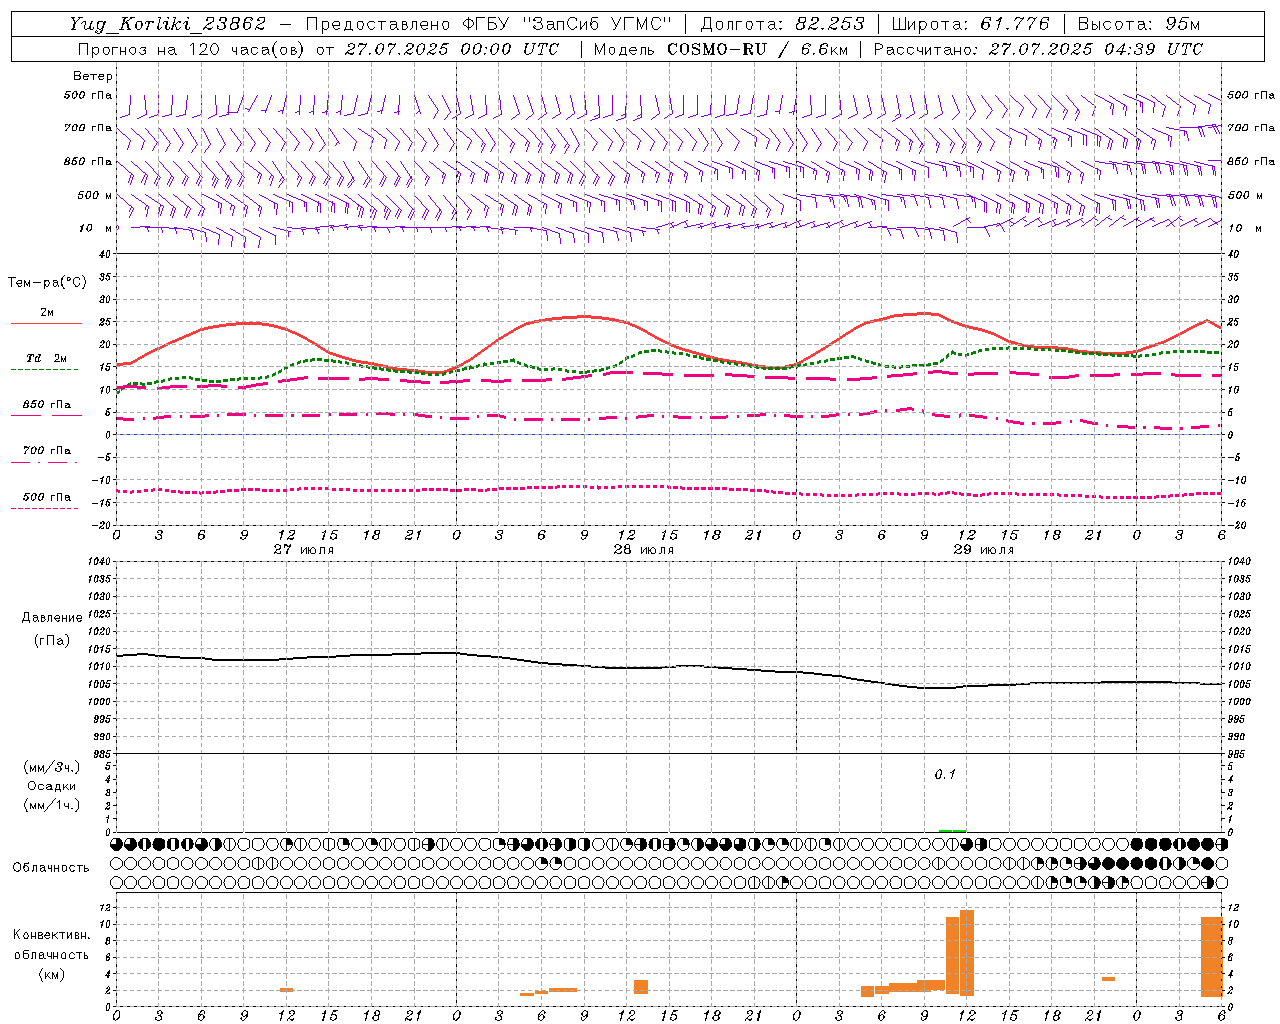This screenshot has height=1024, width=1280.
Task: Click the station name Yug_Korliki_23862
Action: pyautogui.click(x=168, y=24)
